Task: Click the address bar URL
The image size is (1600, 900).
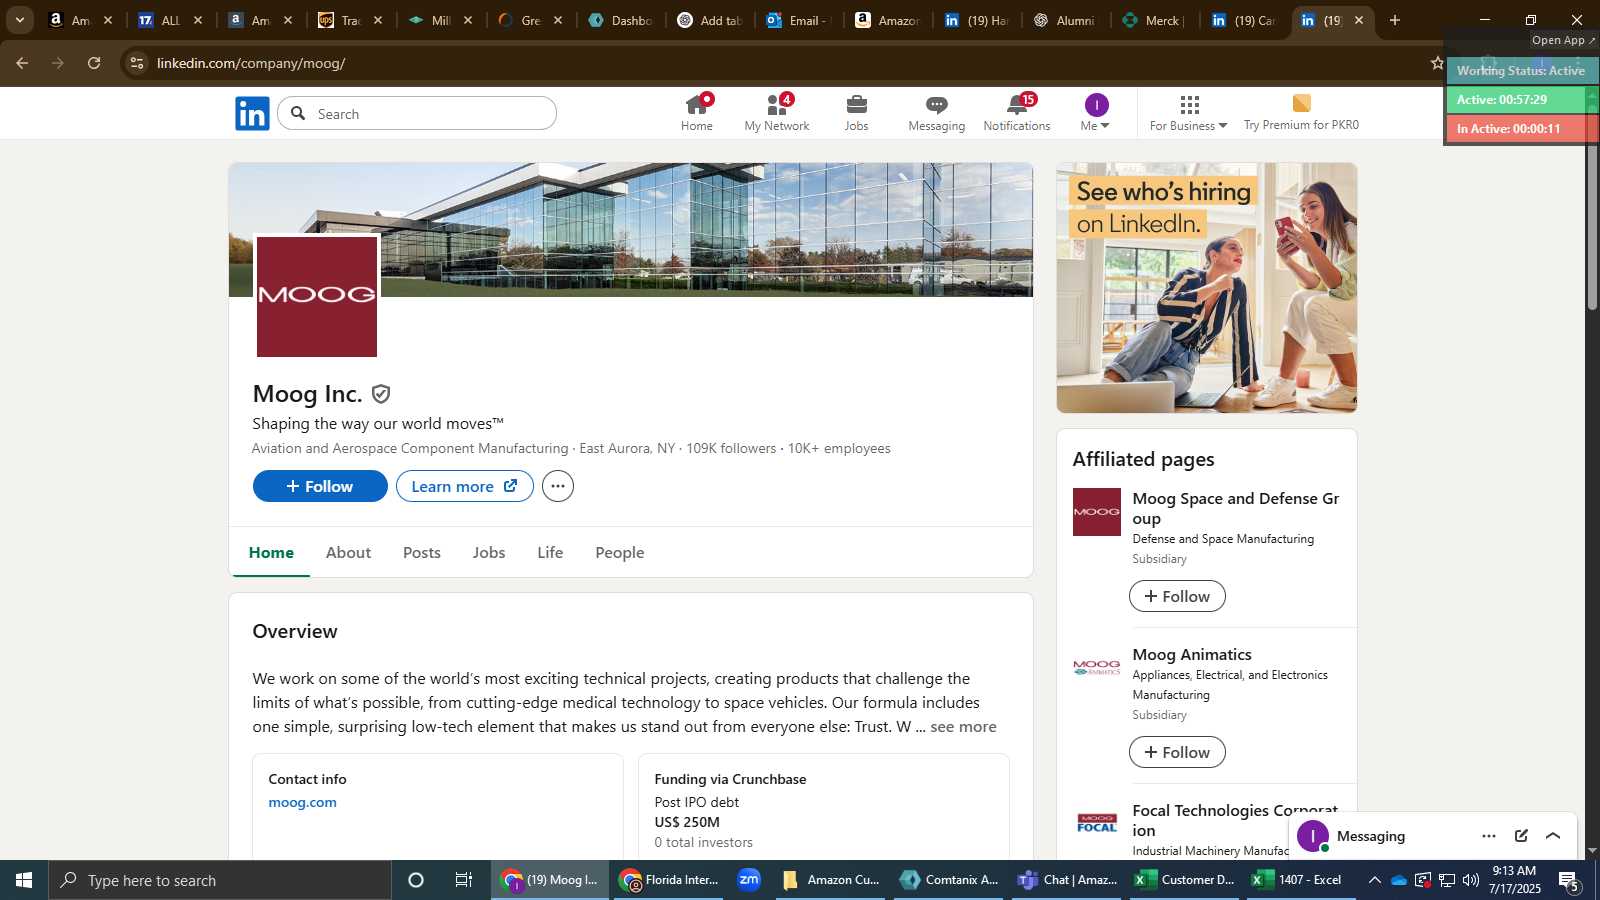Action: coord(251,63)
